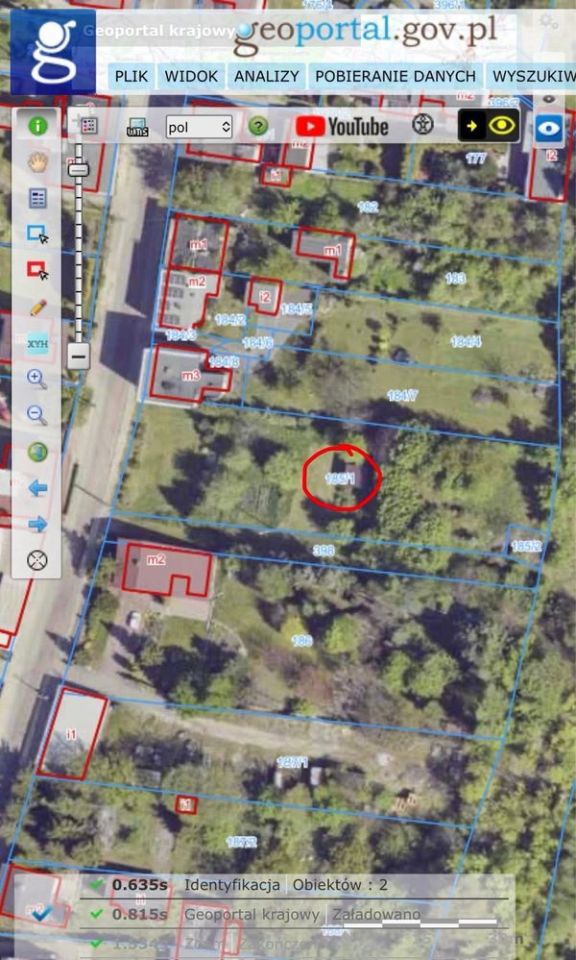Select the green info identification tool
Image resolution: width=576 pixels, height=960 pixels.
[x=38, y=126]
